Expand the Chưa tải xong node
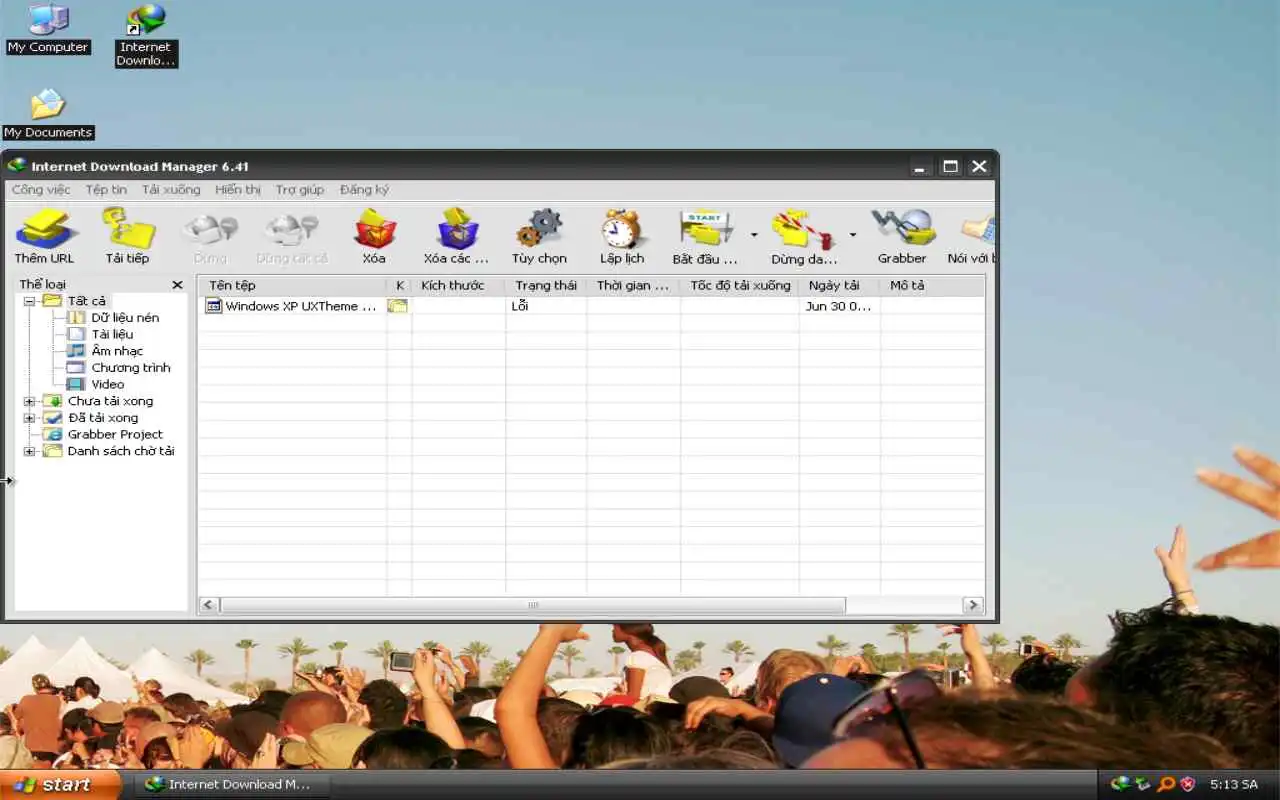 click(29, 401)
